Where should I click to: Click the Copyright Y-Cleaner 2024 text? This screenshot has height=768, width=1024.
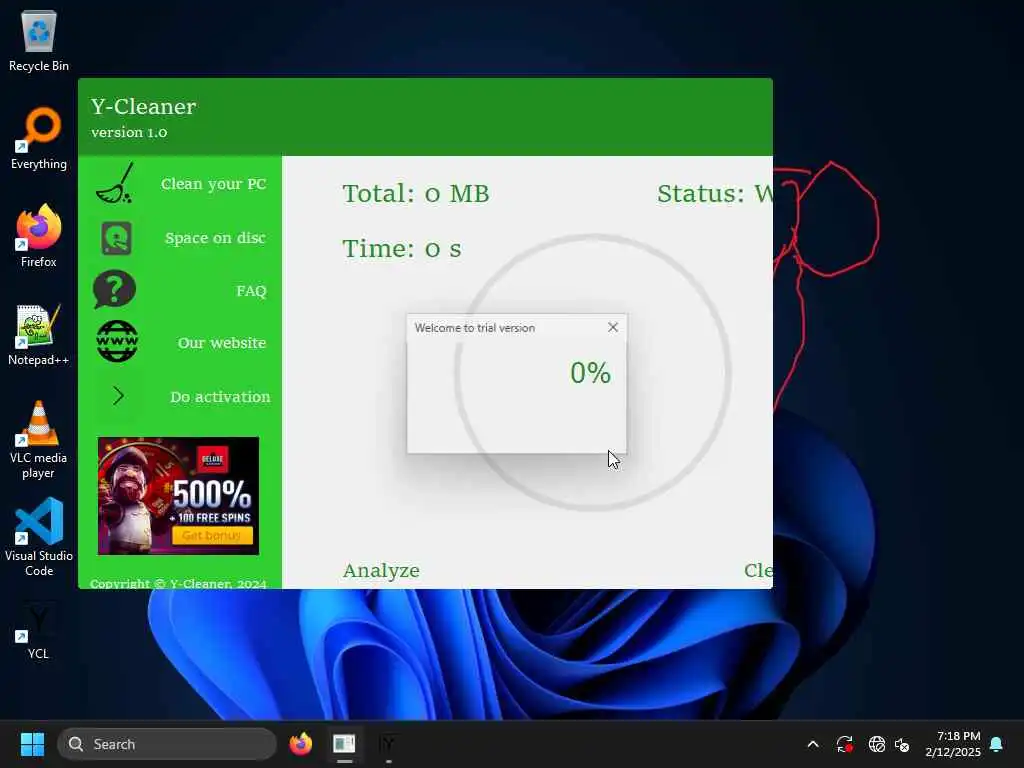coord(178,583)
